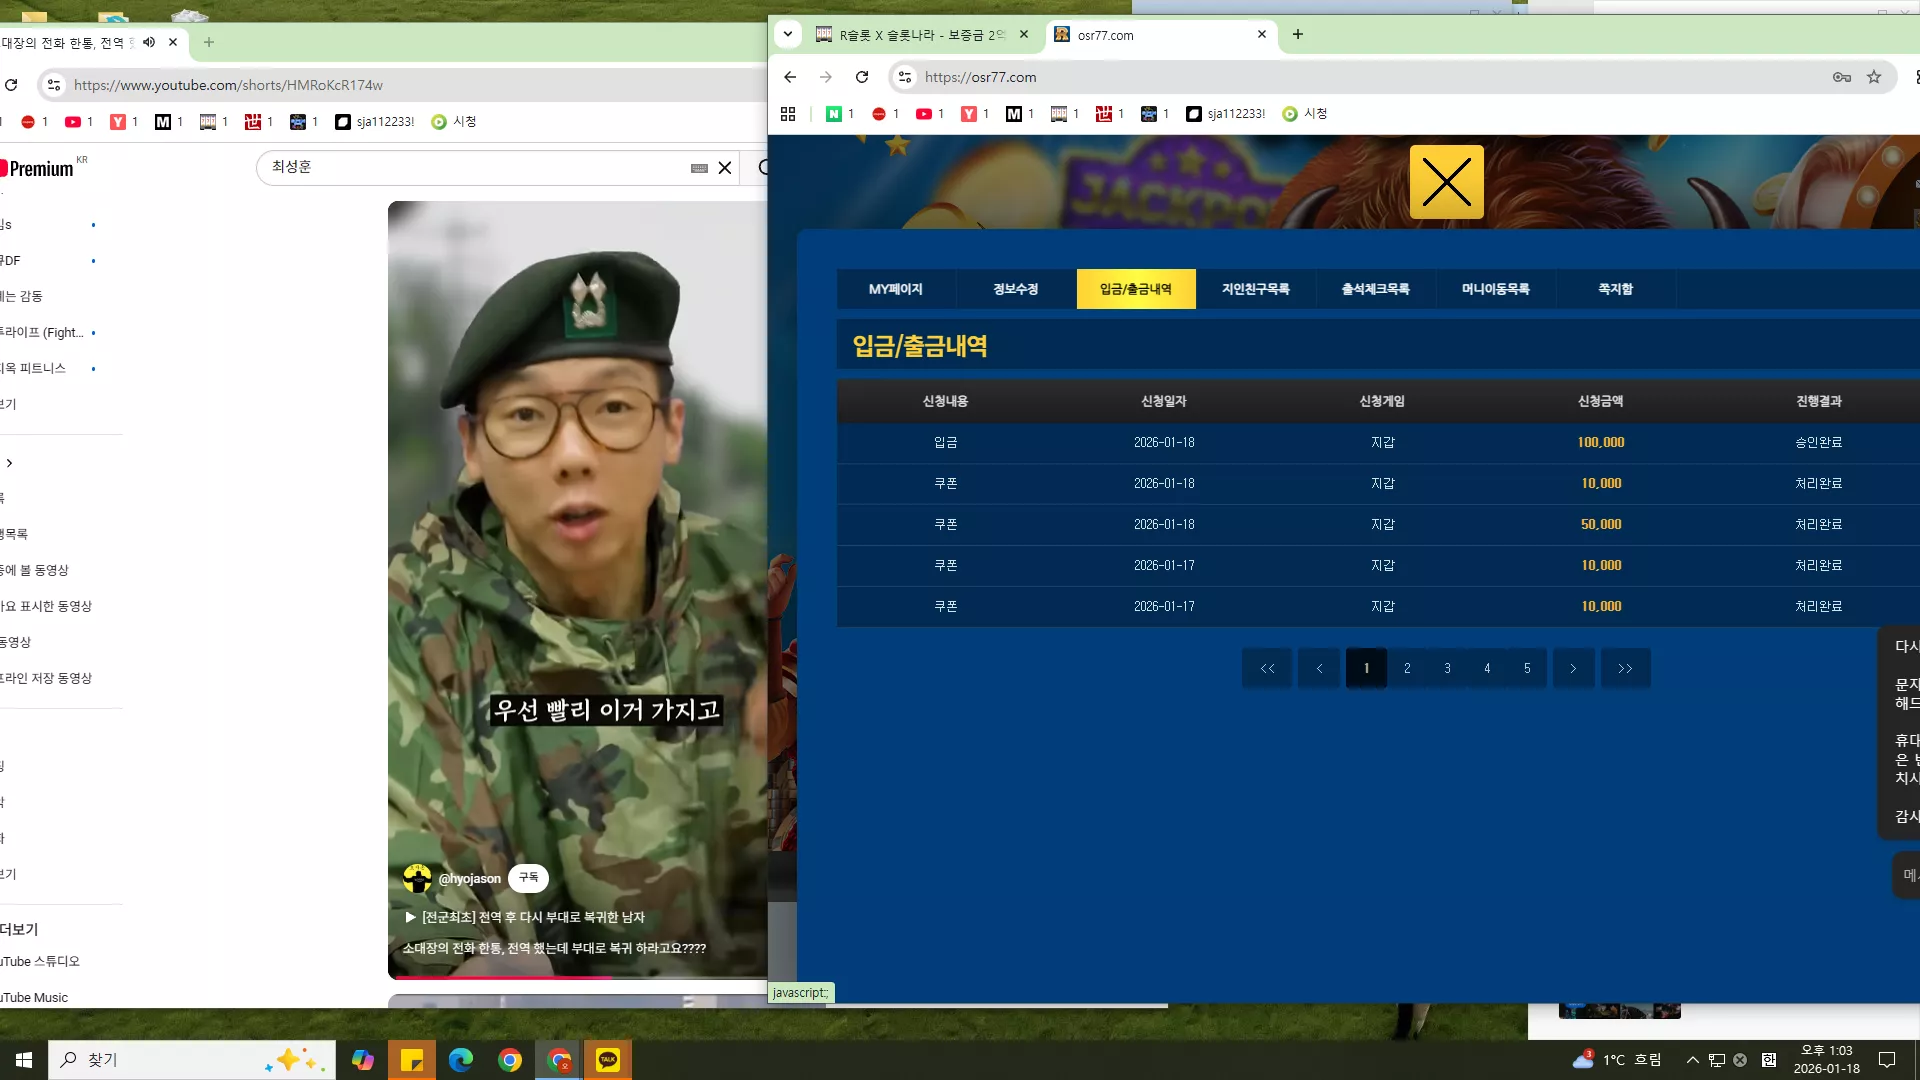Reload the osr77.com page
This screenshot has height=1080, width=1920.
pyautogui.click(x=862, y=77)
